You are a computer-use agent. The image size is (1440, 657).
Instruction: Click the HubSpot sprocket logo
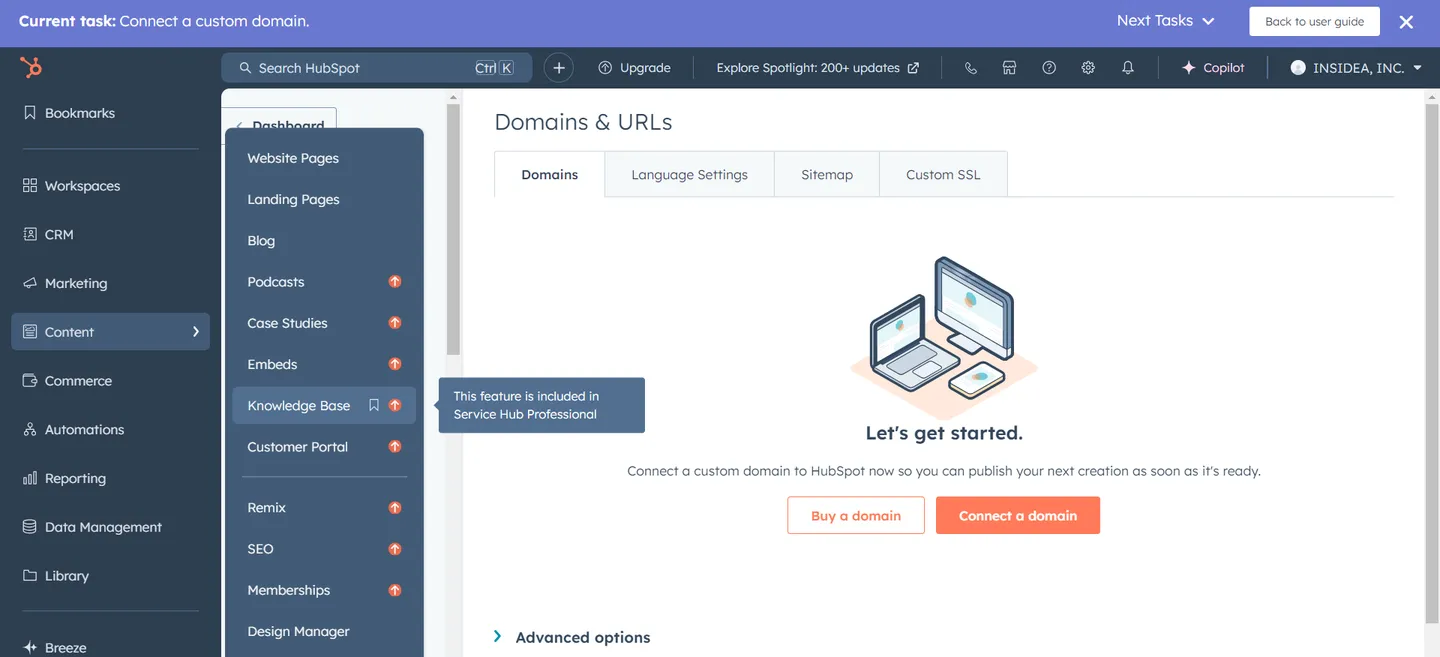tap(31, 68)
